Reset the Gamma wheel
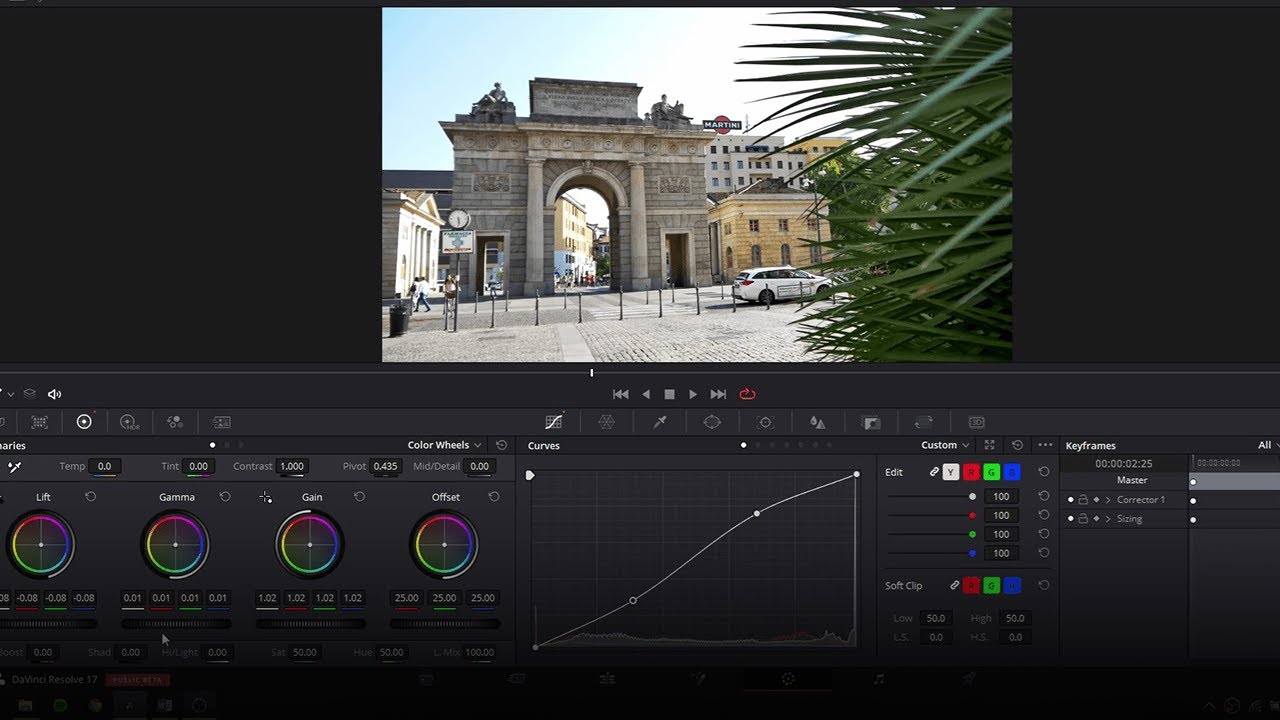 tap(225, 497)
